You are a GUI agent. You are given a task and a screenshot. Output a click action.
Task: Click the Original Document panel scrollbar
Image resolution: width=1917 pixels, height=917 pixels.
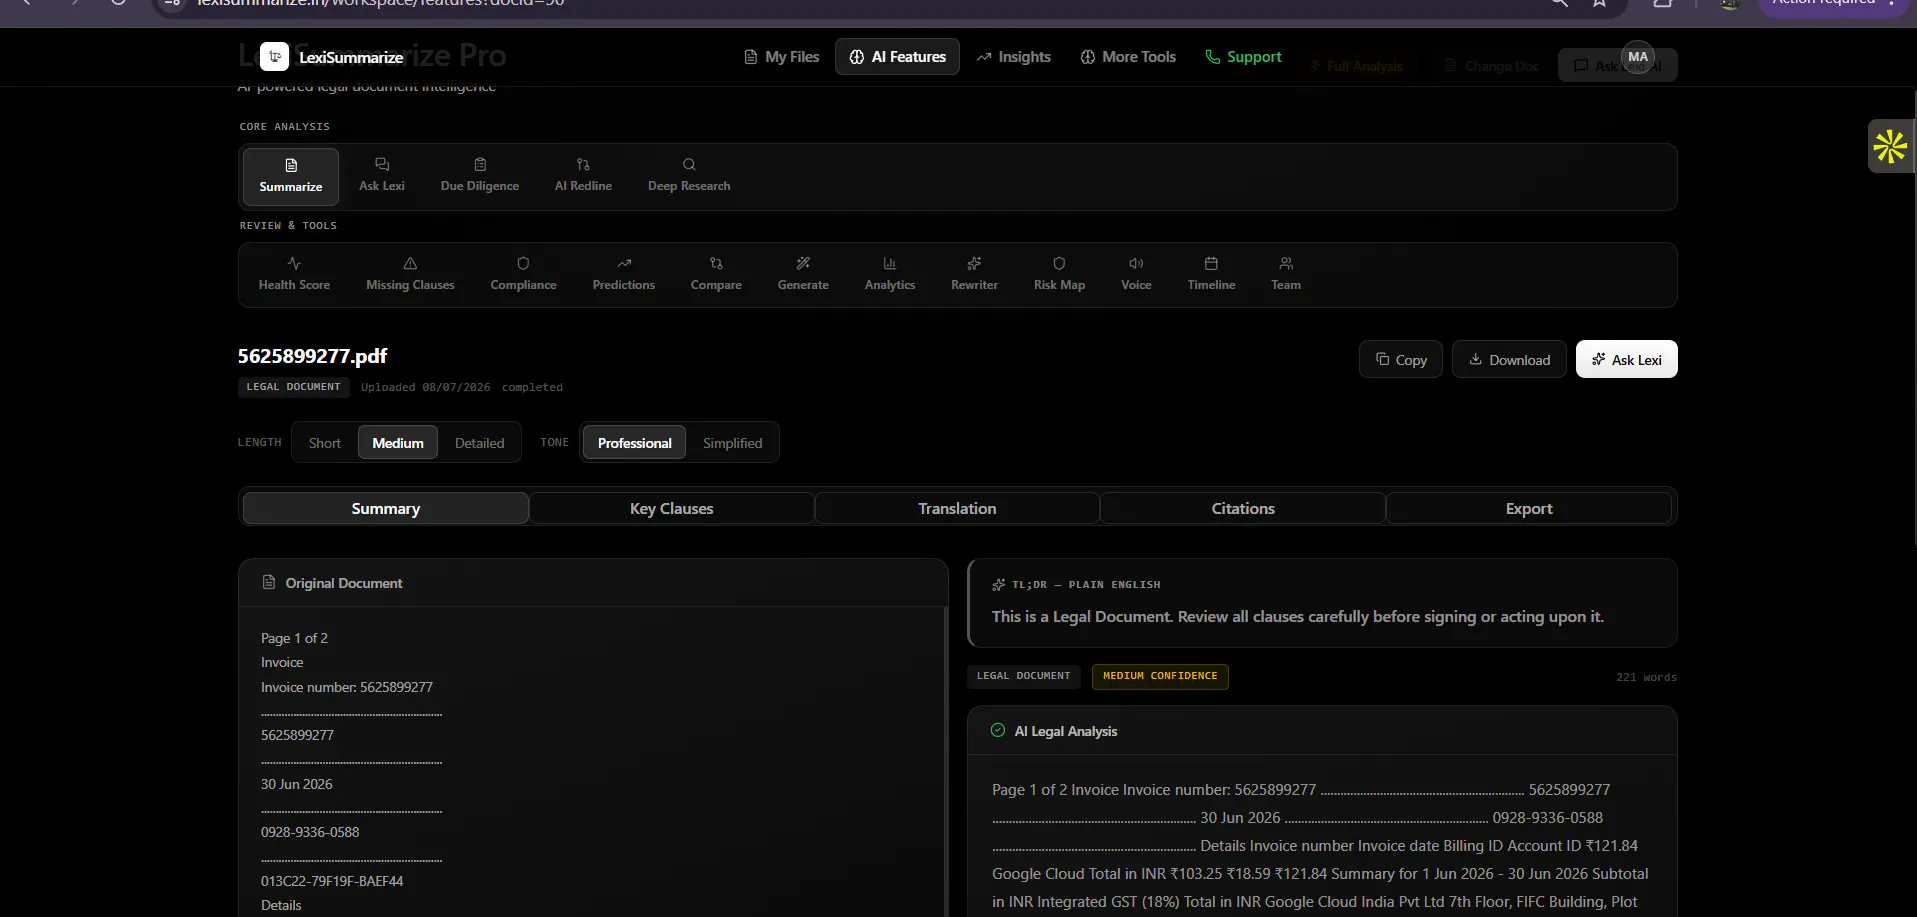[x=945, y=760]
